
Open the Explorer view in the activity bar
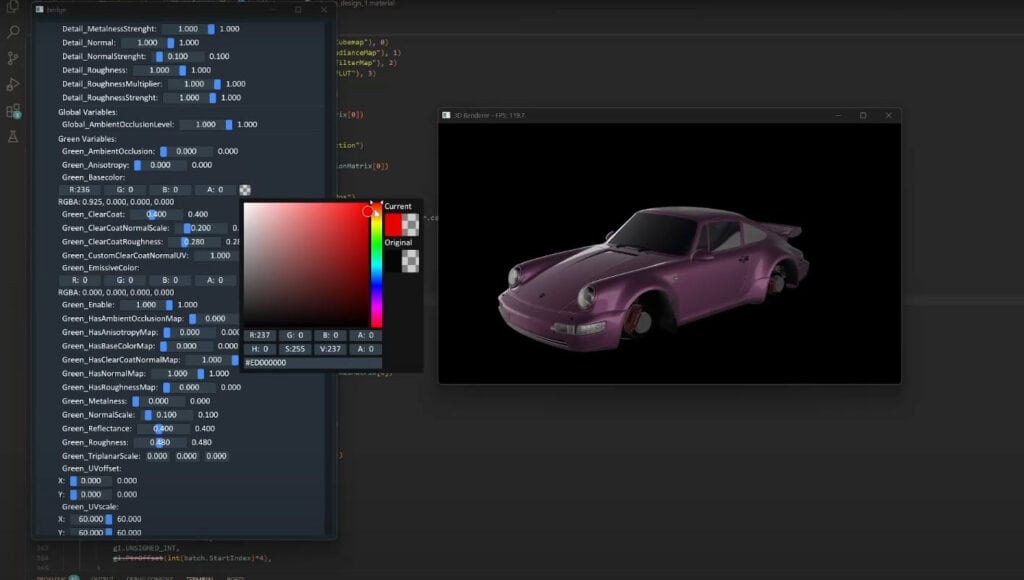(x=13, y=7)
